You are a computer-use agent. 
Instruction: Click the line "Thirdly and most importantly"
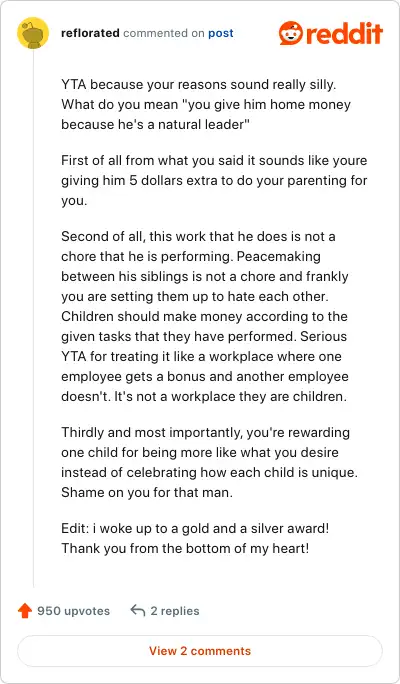click(x=205, y=433)
